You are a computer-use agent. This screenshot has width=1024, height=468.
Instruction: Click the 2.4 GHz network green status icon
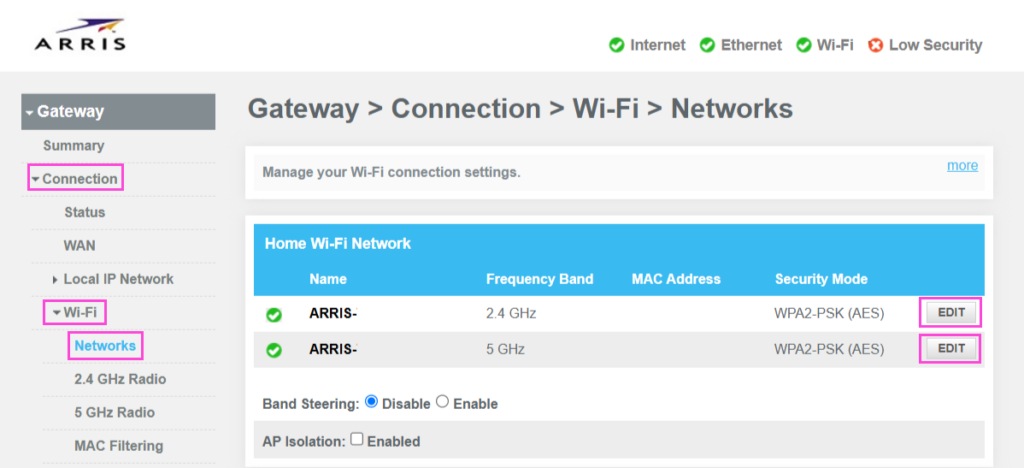(x=274, y=314)
